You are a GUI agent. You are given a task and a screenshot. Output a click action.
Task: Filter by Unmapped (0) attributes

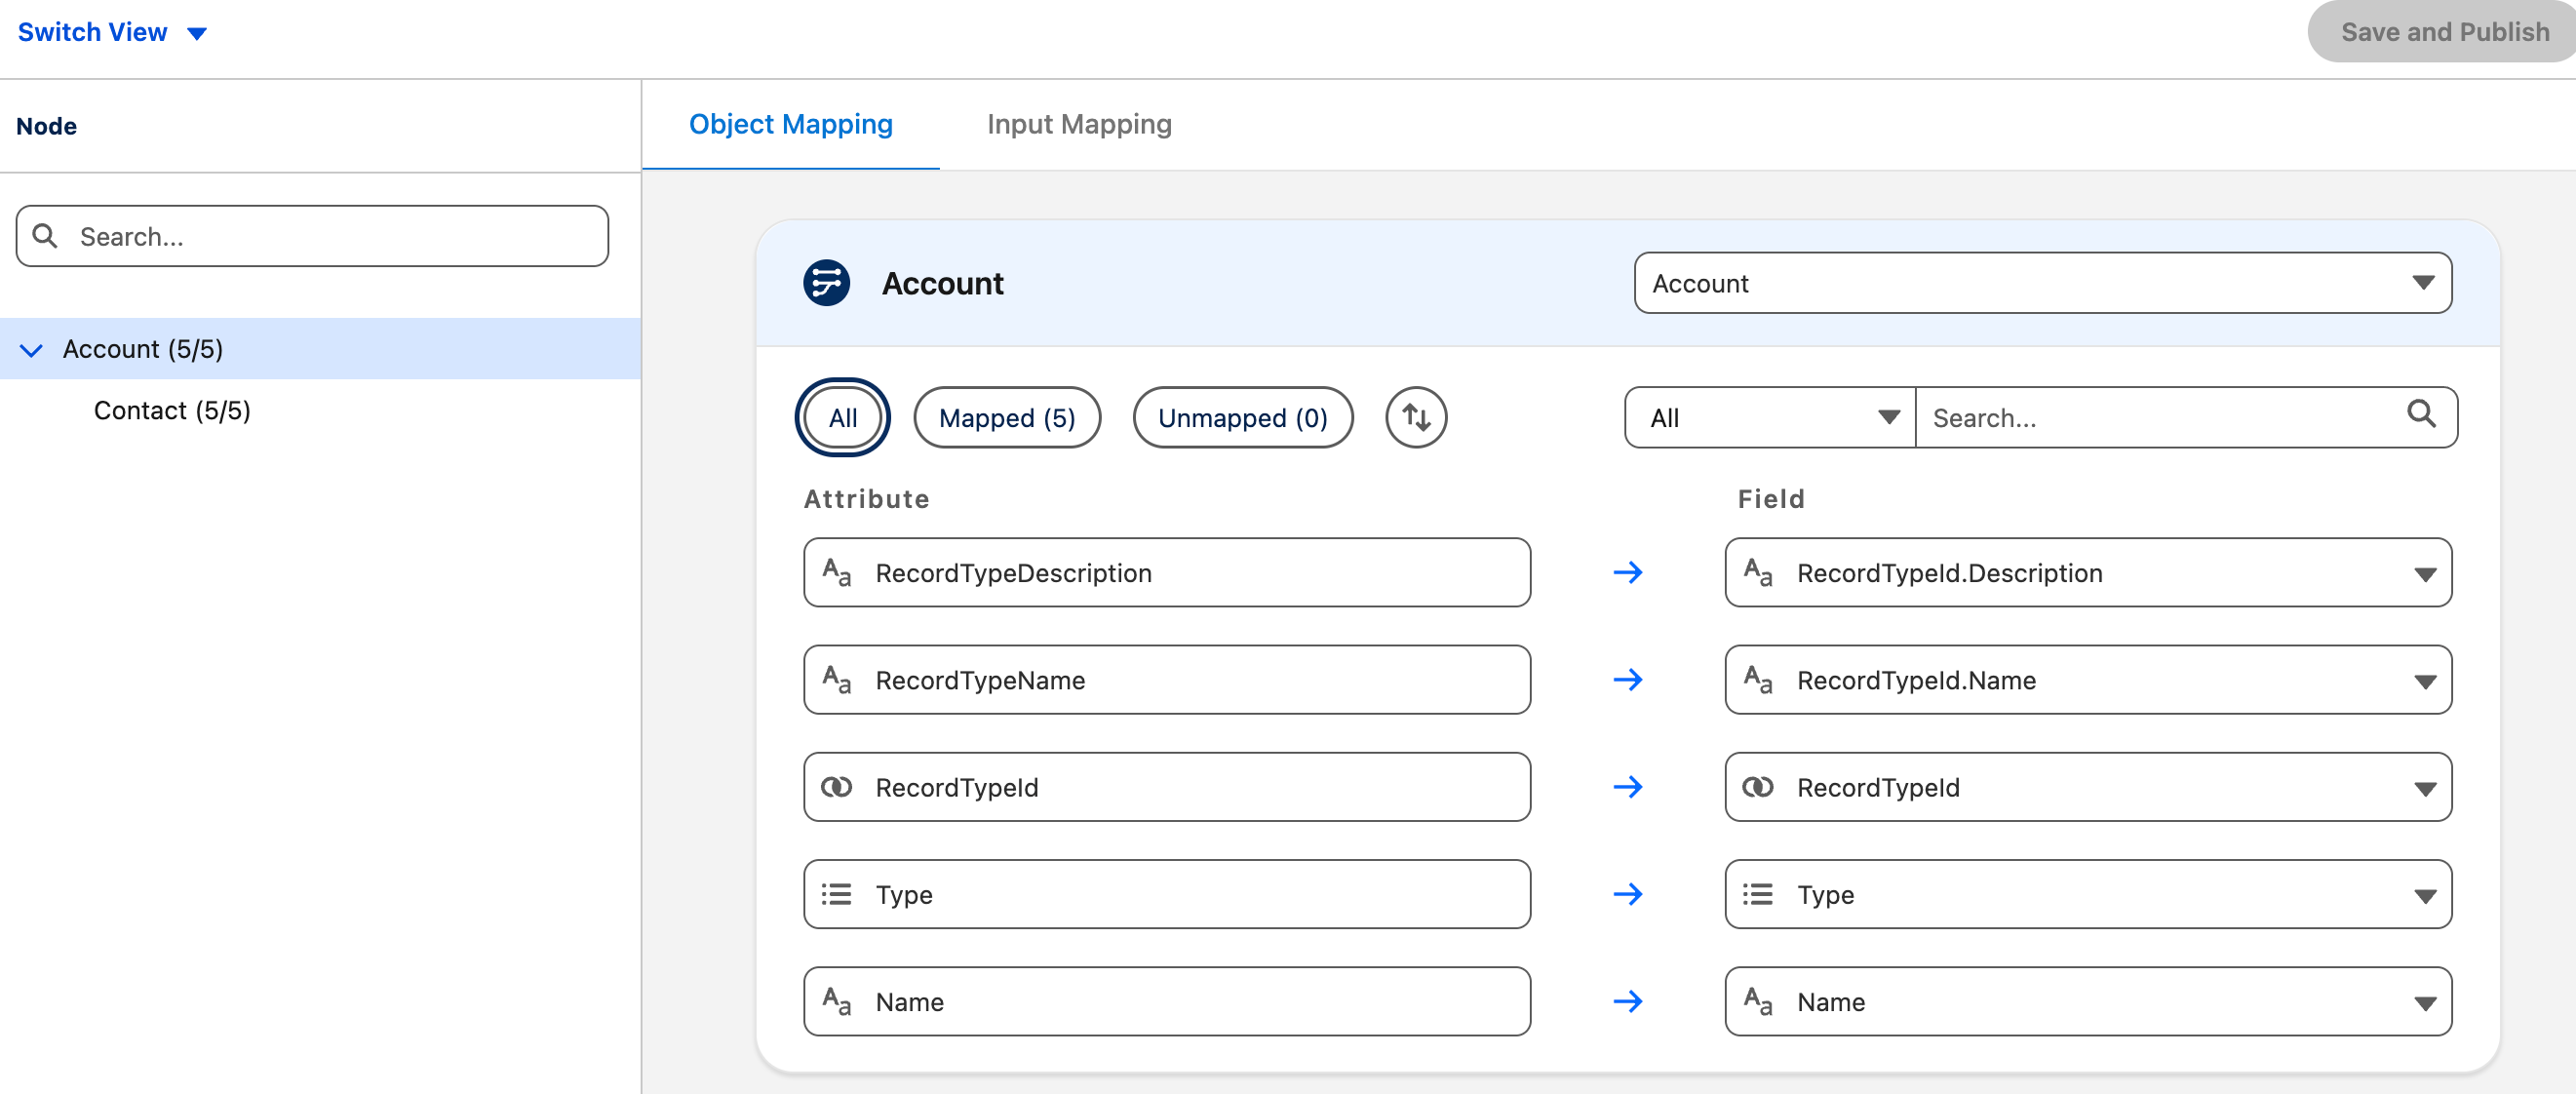1243,417
